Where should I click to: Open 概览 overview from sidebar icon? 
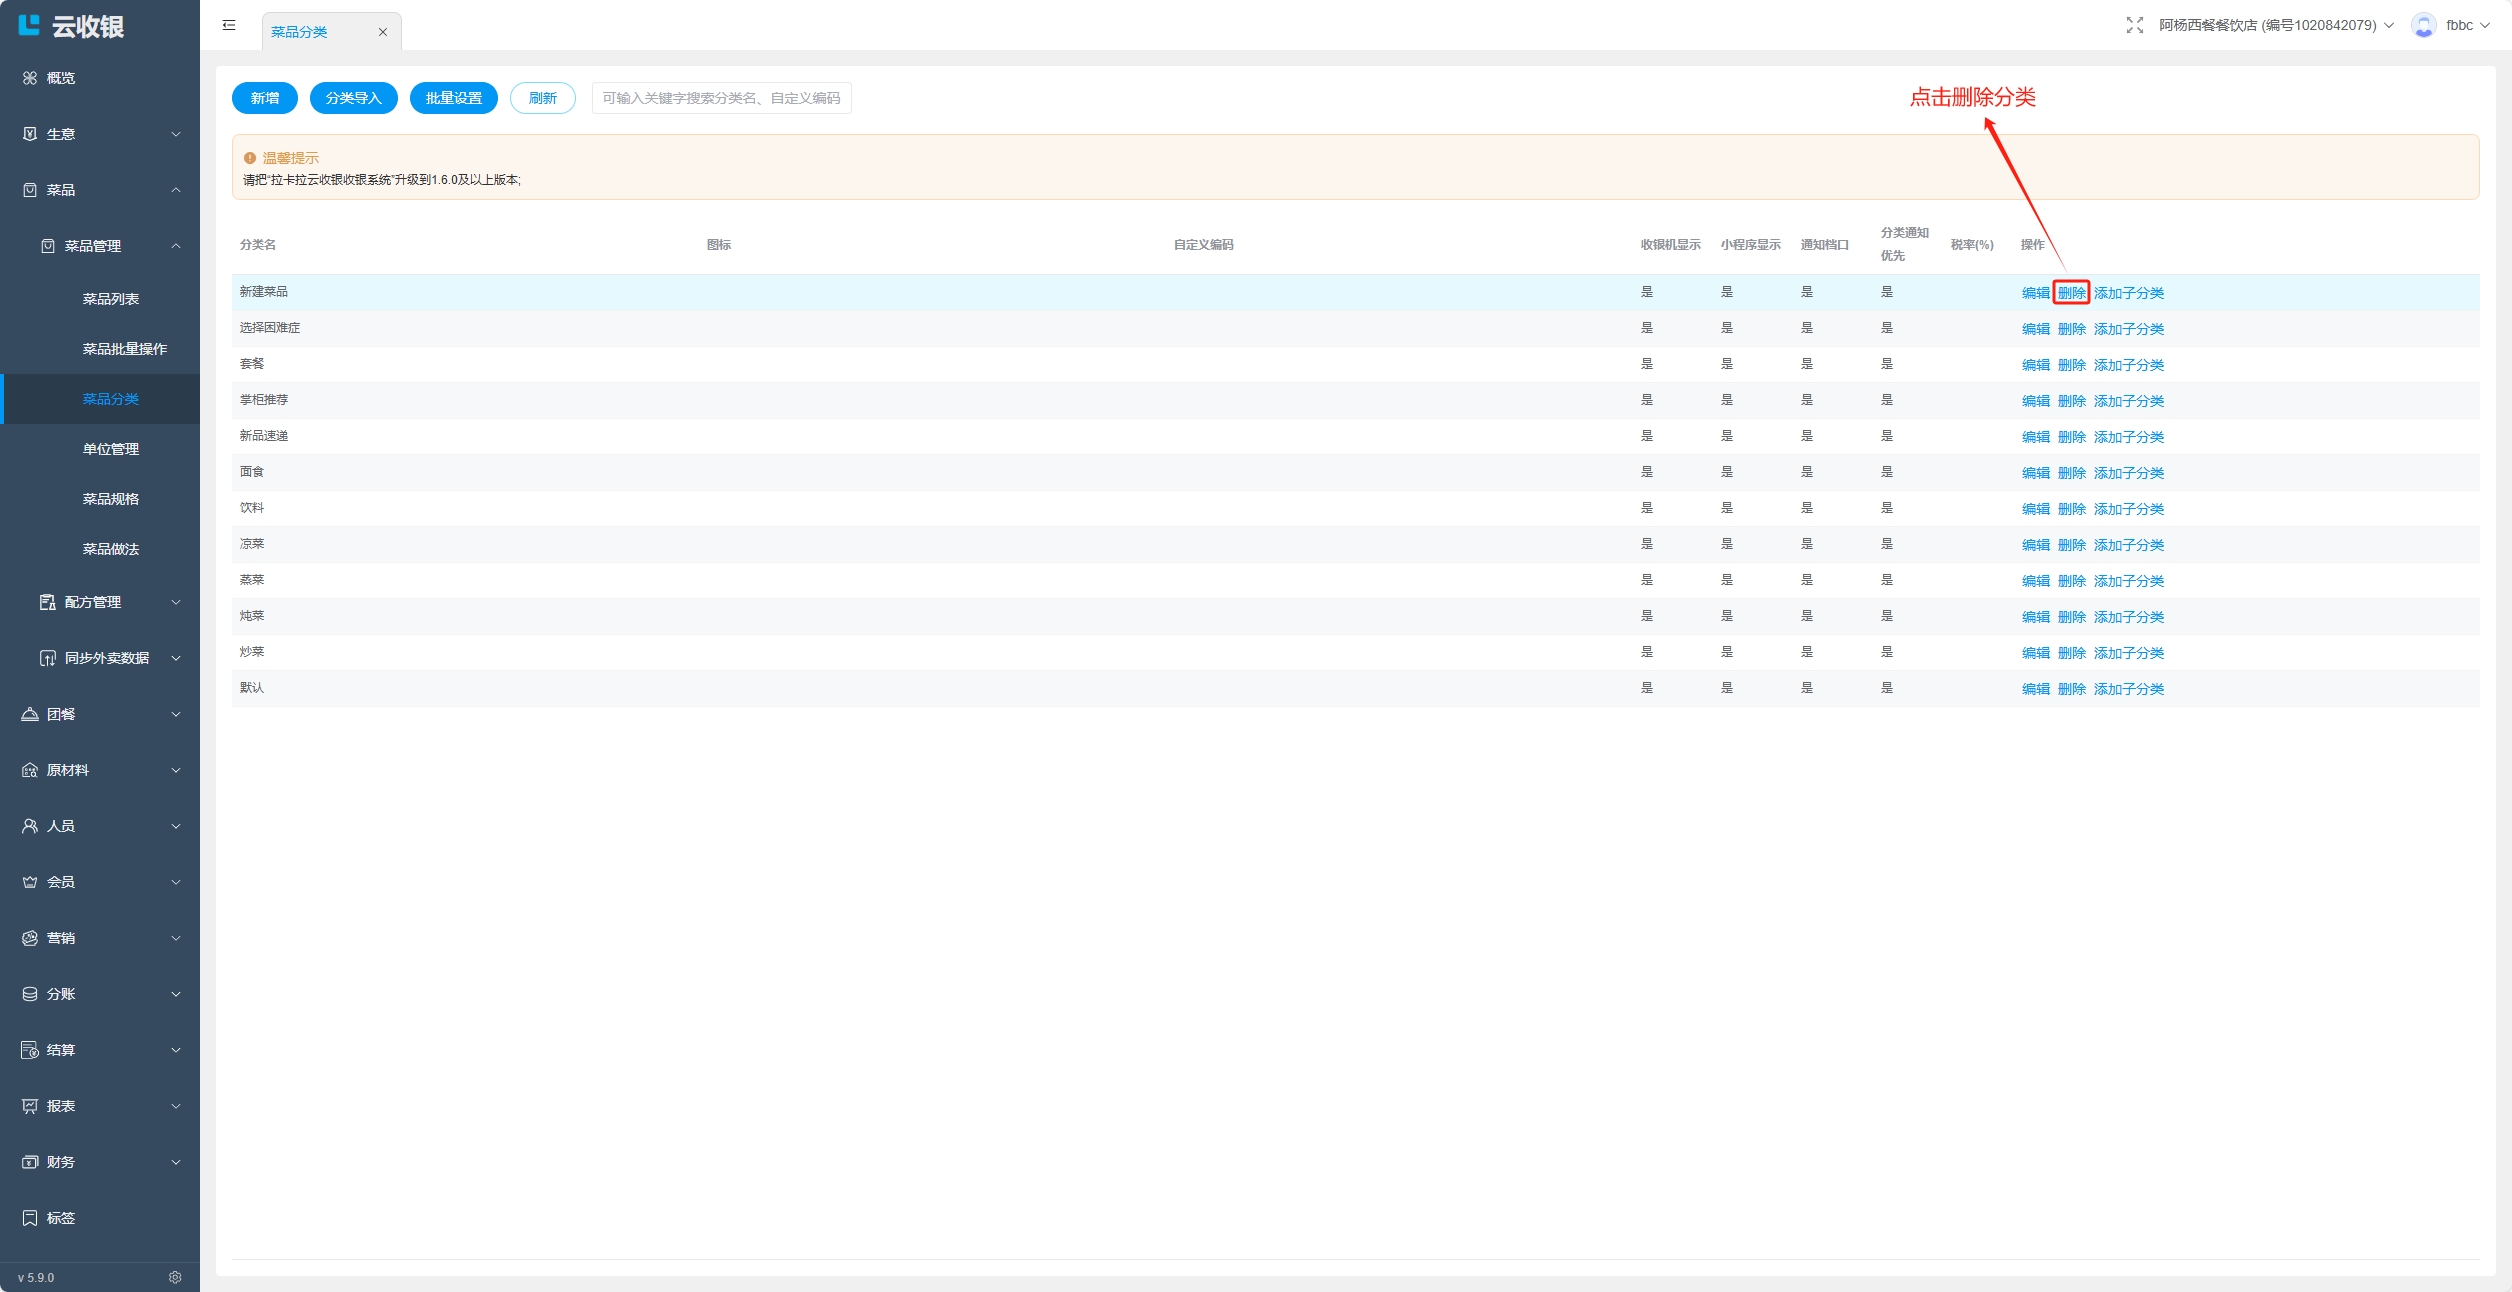[30, 78]
